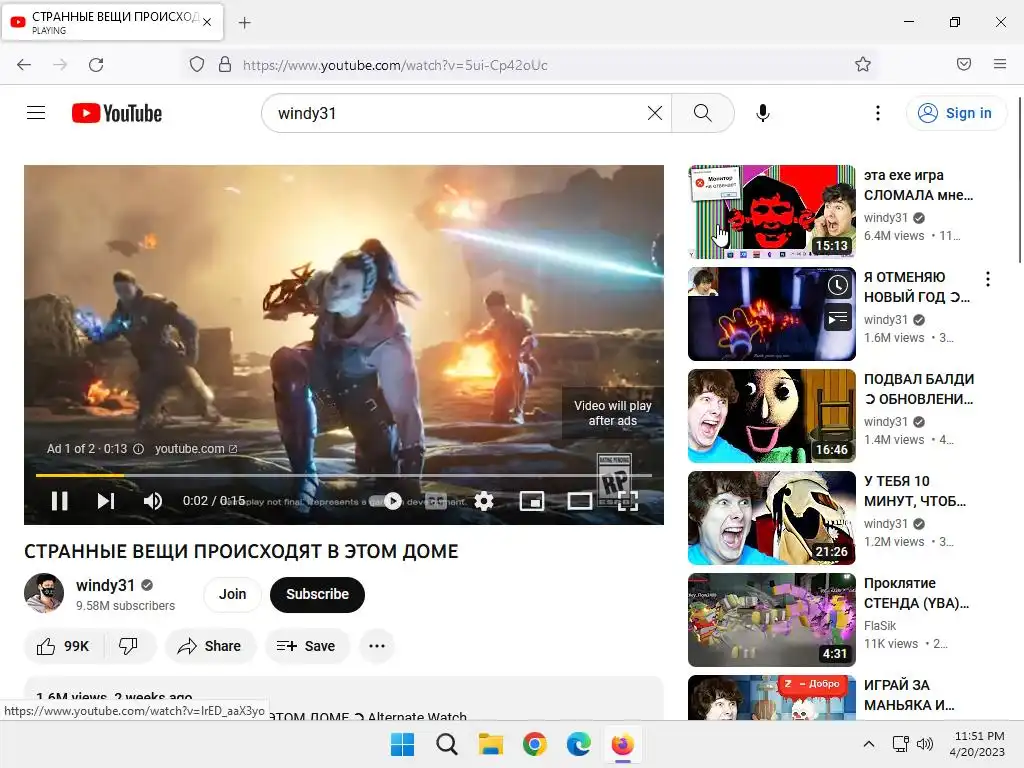1024x768 pixels.
Task: Add Я ОТМЕНЯЮ video to Watch later clock icon
Action: click(x=838, y=285)
